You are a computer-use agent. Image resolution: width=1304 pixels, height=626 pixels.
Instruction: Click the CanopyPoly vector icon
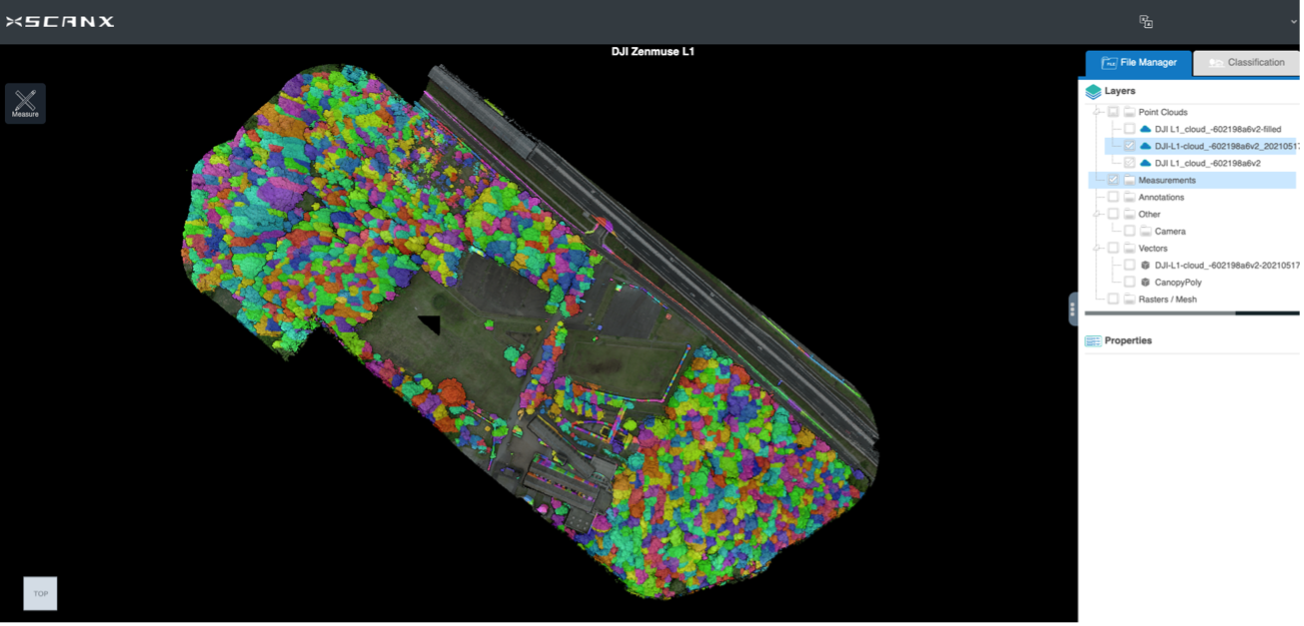click(1145, 282)
